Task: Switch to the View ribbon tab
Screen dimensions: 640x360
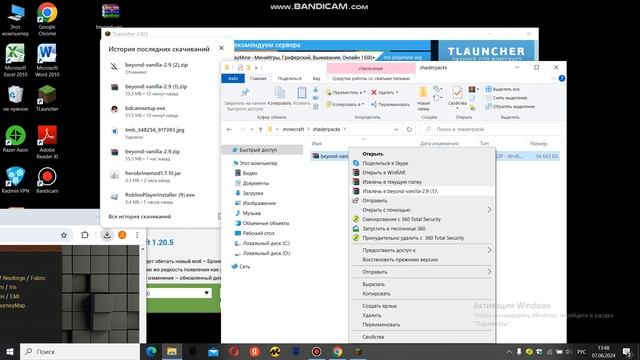Action: coord(316,78)
